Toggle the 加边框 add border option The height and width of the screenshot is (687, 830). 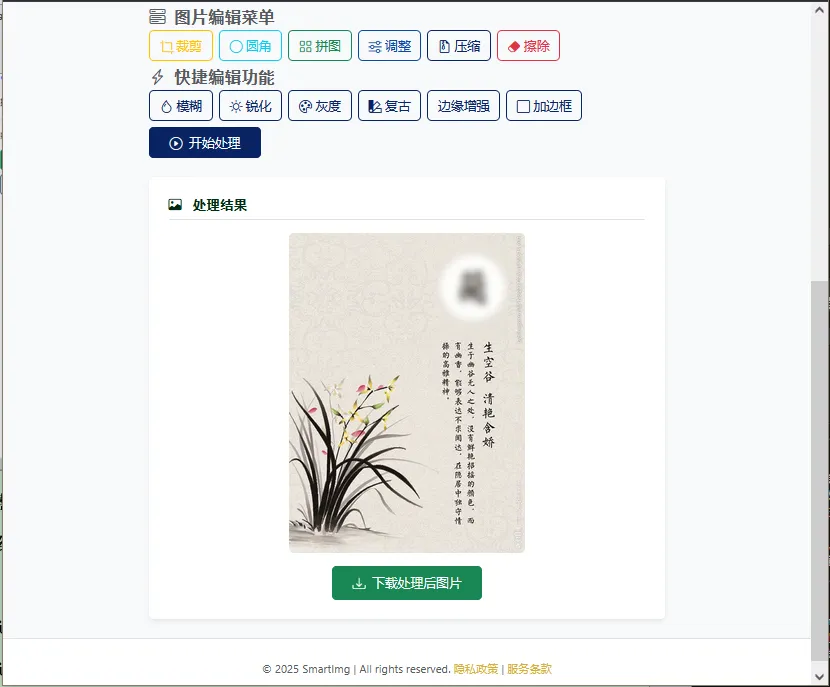click(544, 106)
